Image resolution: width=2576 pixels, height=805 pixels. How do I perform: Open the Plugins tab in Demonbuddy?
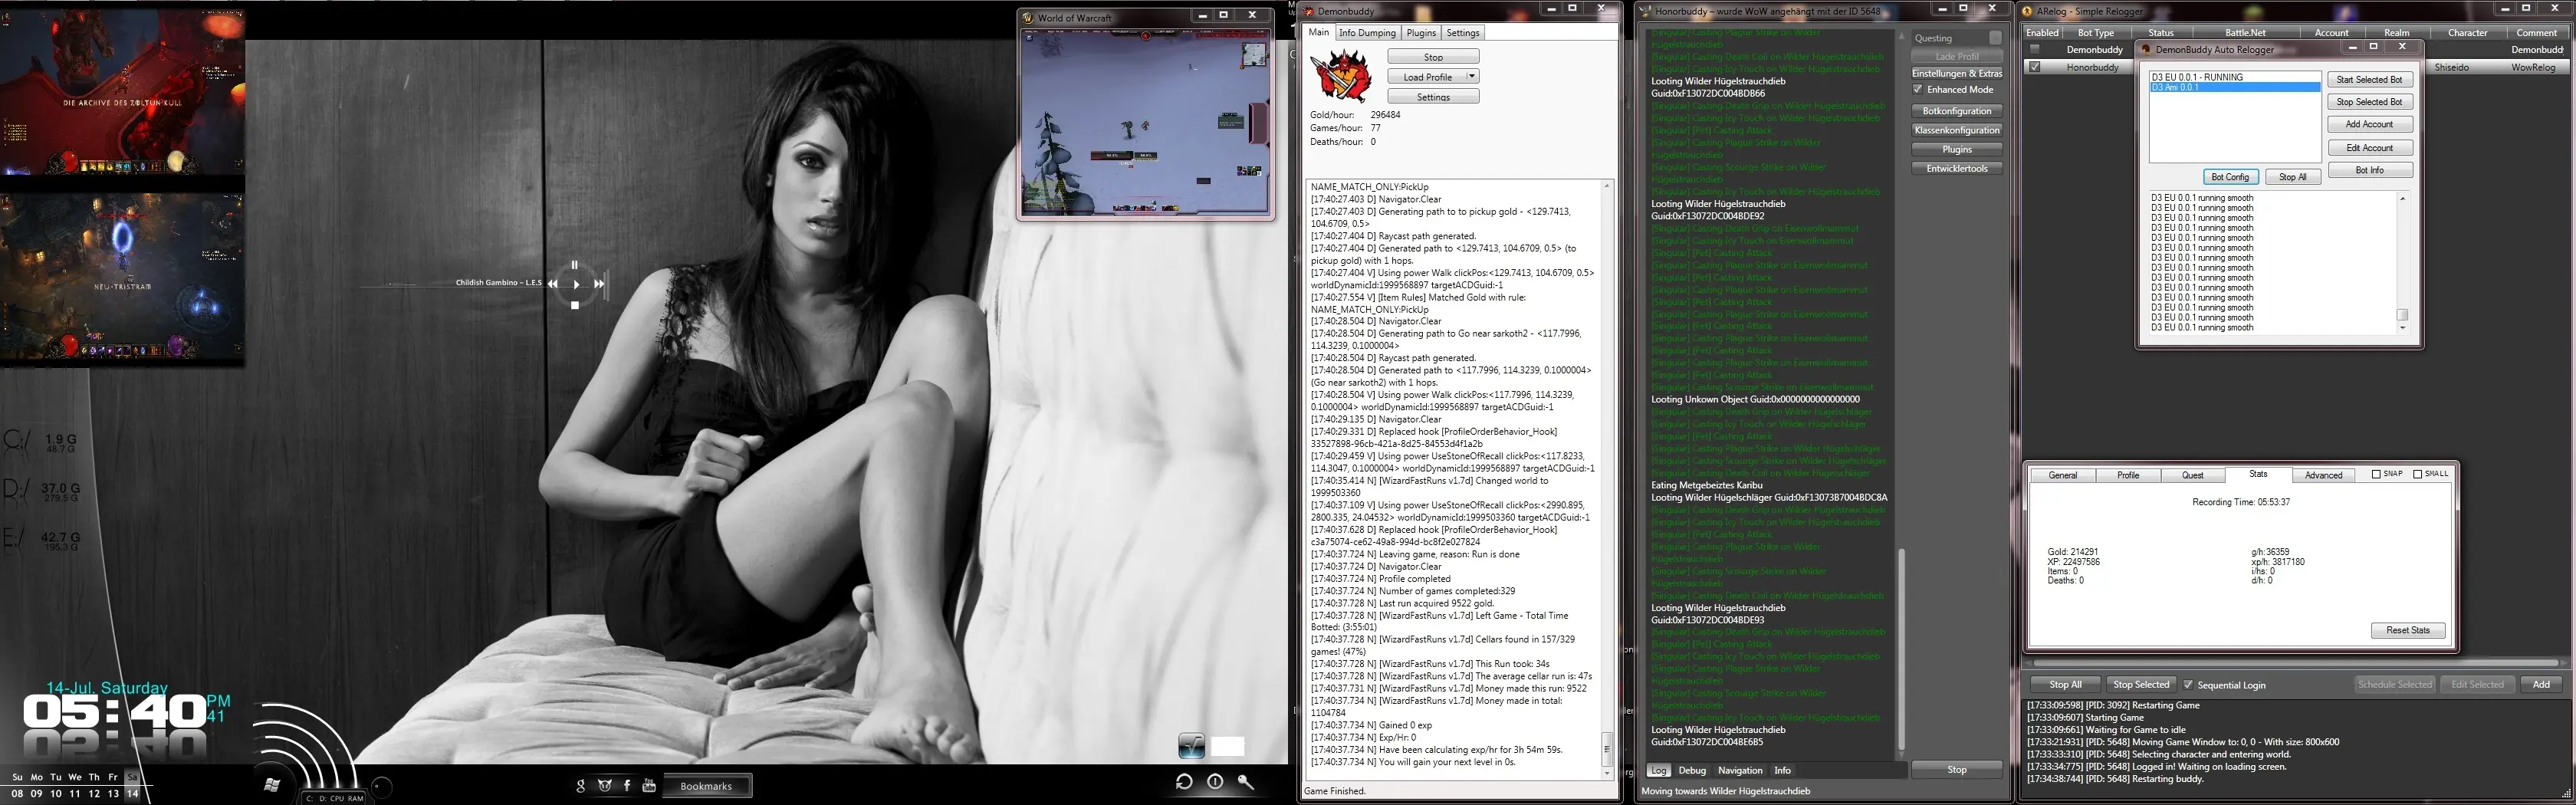pyautogui.click(x=1421, y=33)
